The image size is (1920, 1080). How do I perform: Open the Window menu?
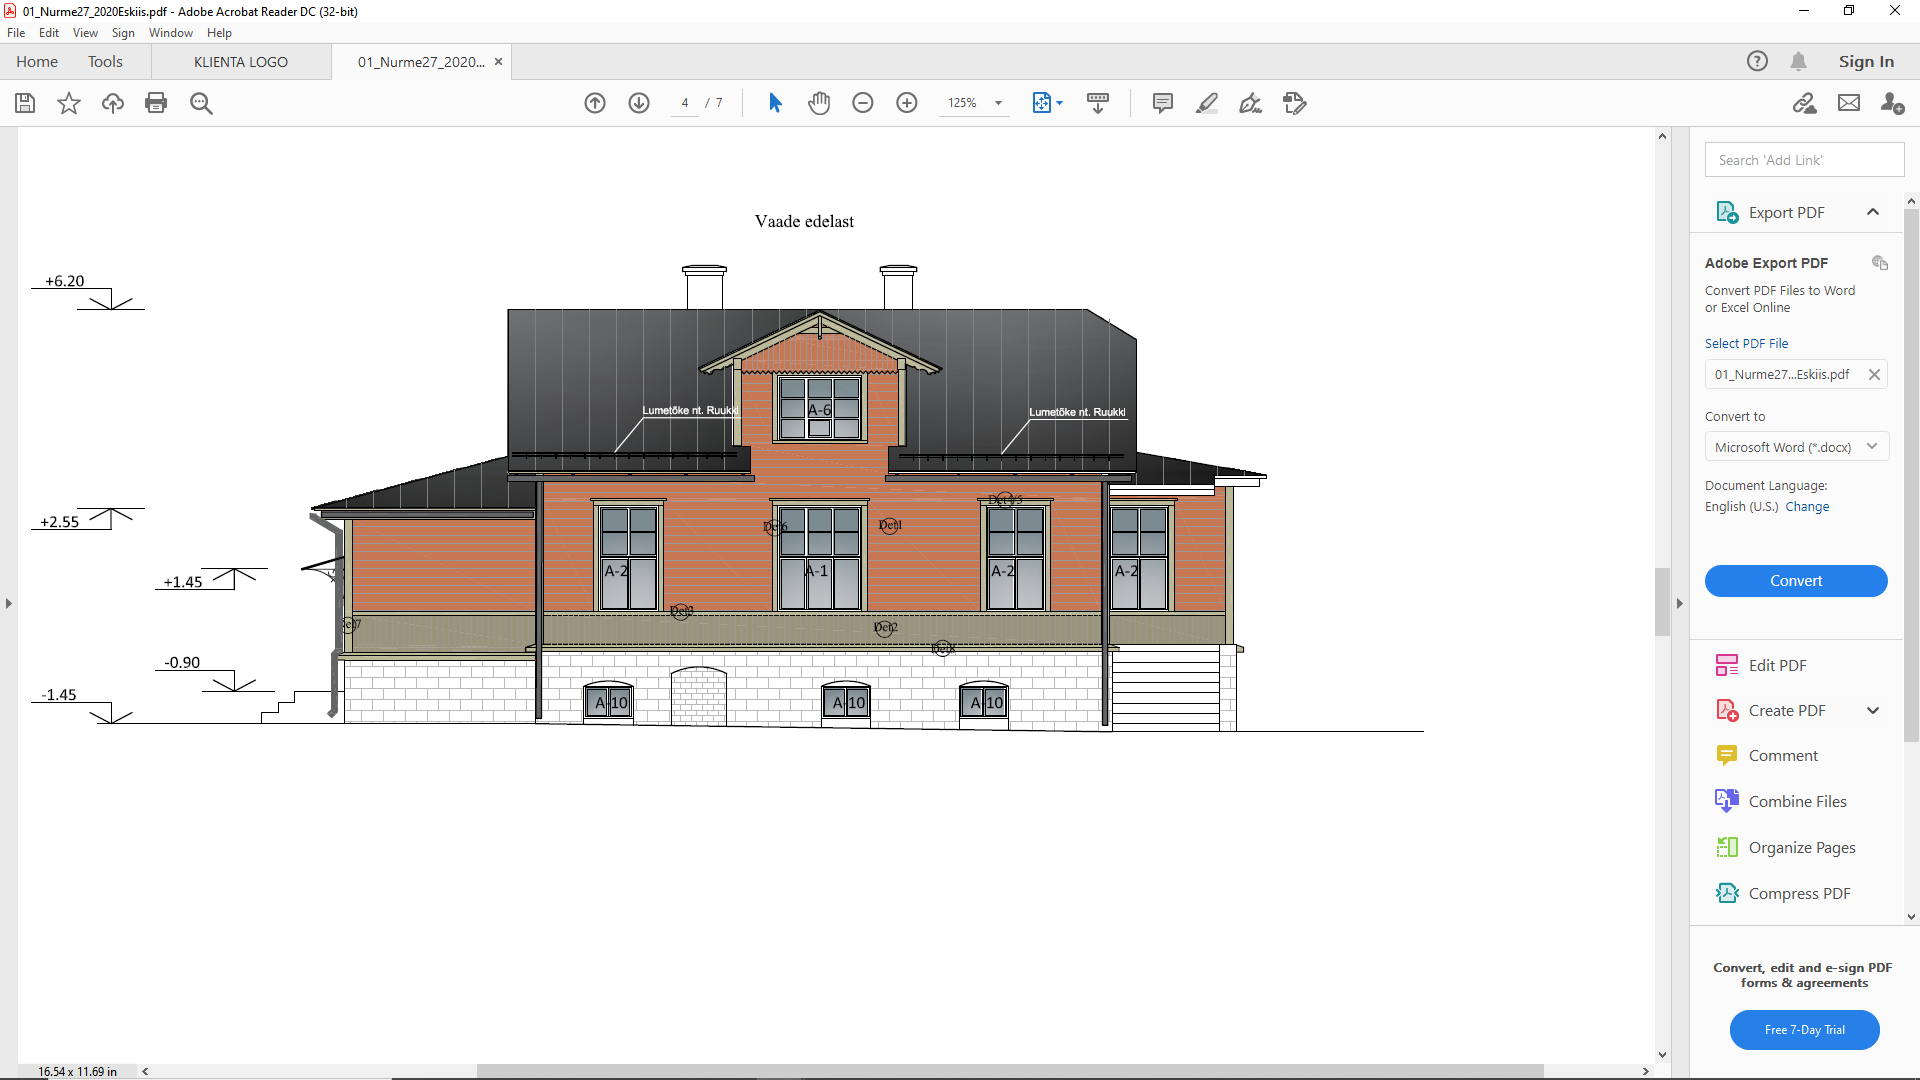[x=170, y=33]
